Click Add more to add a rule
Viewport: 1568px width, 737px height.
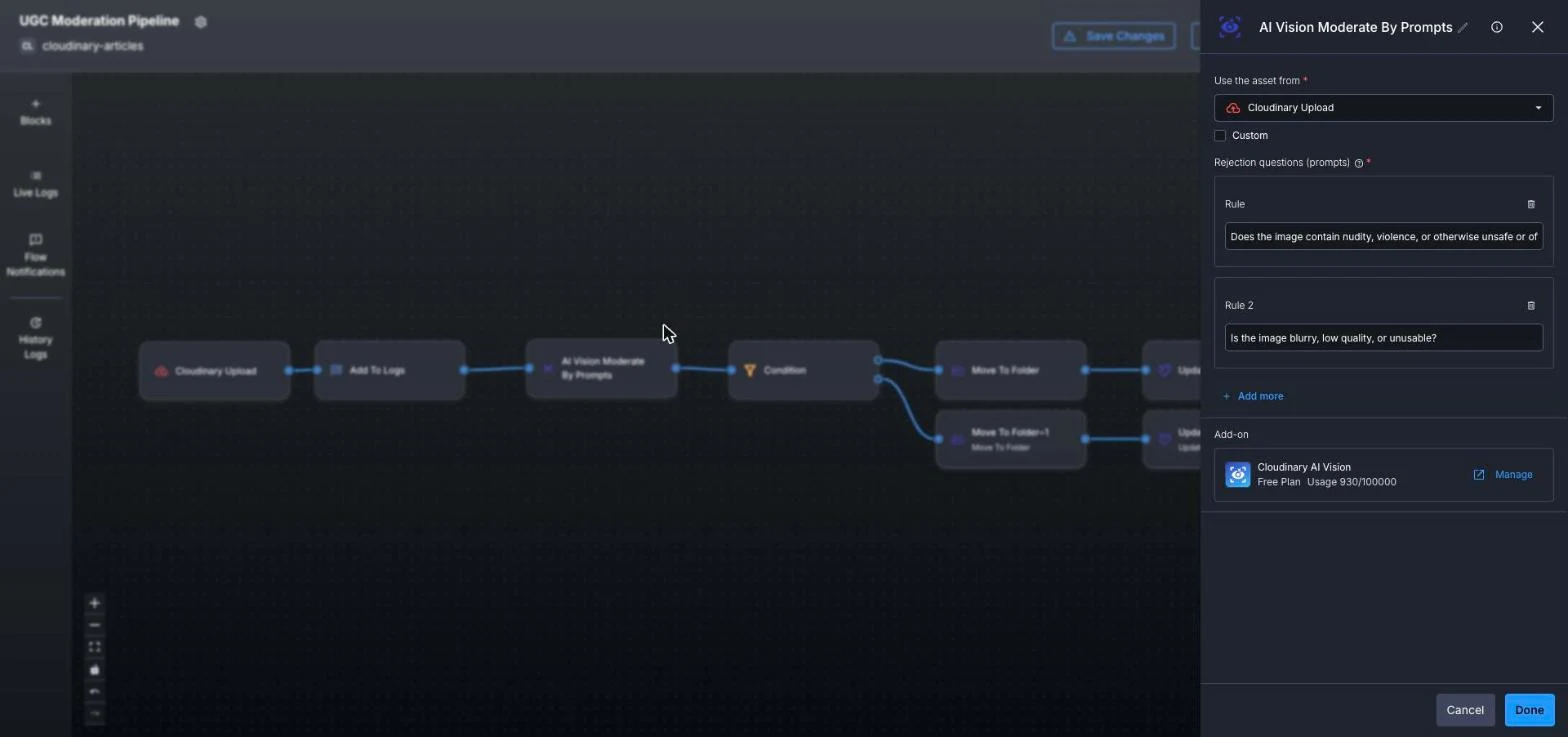1253,396
